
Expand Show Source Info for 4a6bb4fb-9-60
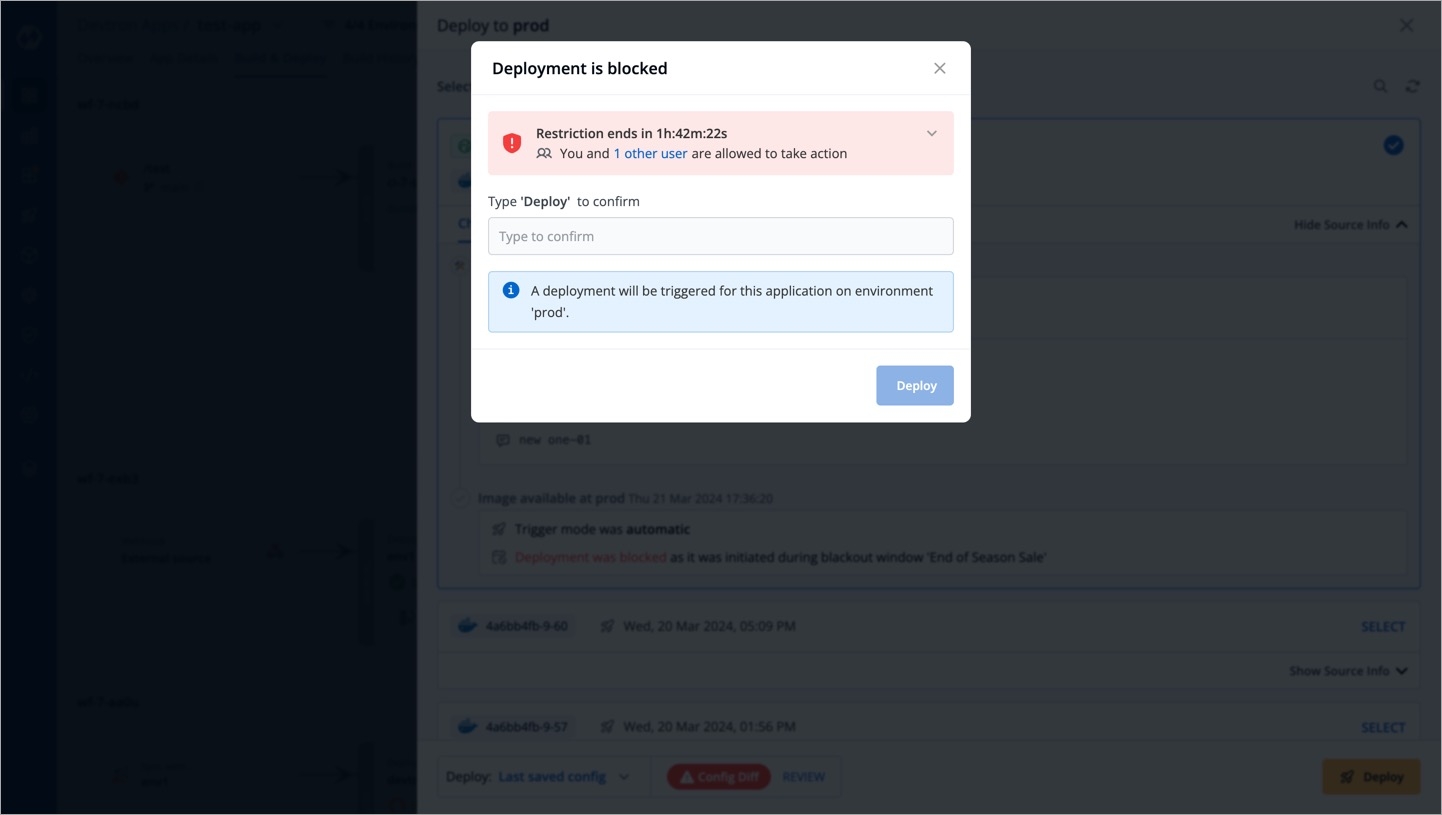(1348, 671)
